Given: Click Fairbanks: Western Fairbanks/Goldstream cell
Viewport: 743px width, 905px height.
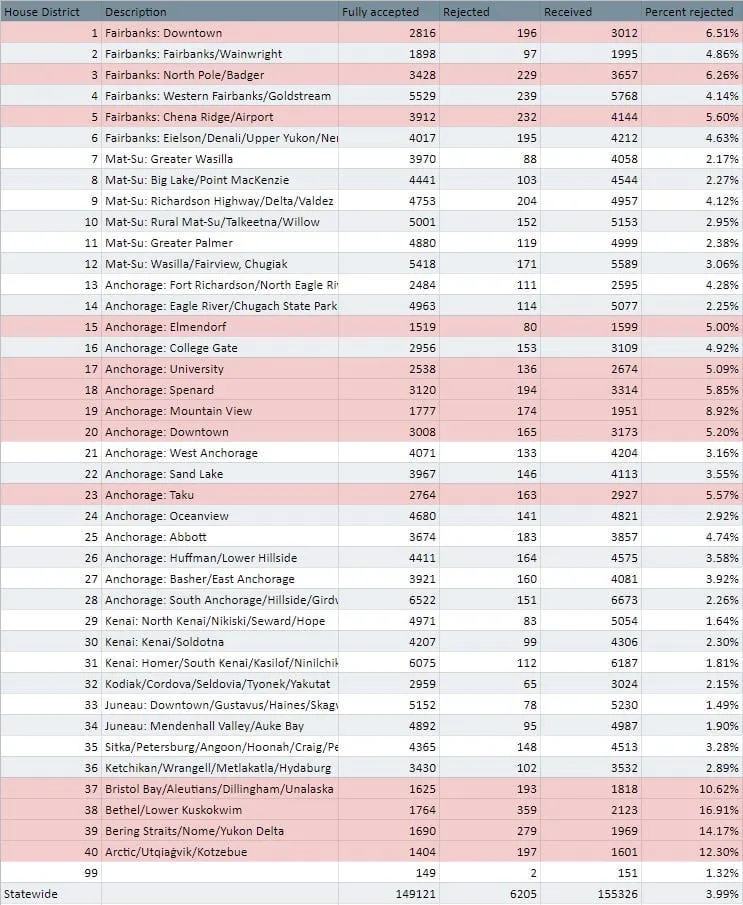Looking at the screenshot, I should click(218, 96).
